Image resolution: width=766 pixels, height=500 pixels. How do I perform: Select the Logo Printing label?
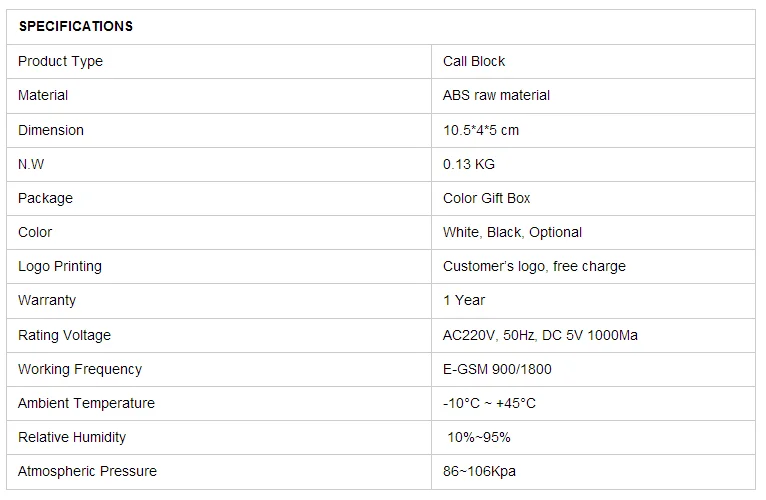pos(60,266)
